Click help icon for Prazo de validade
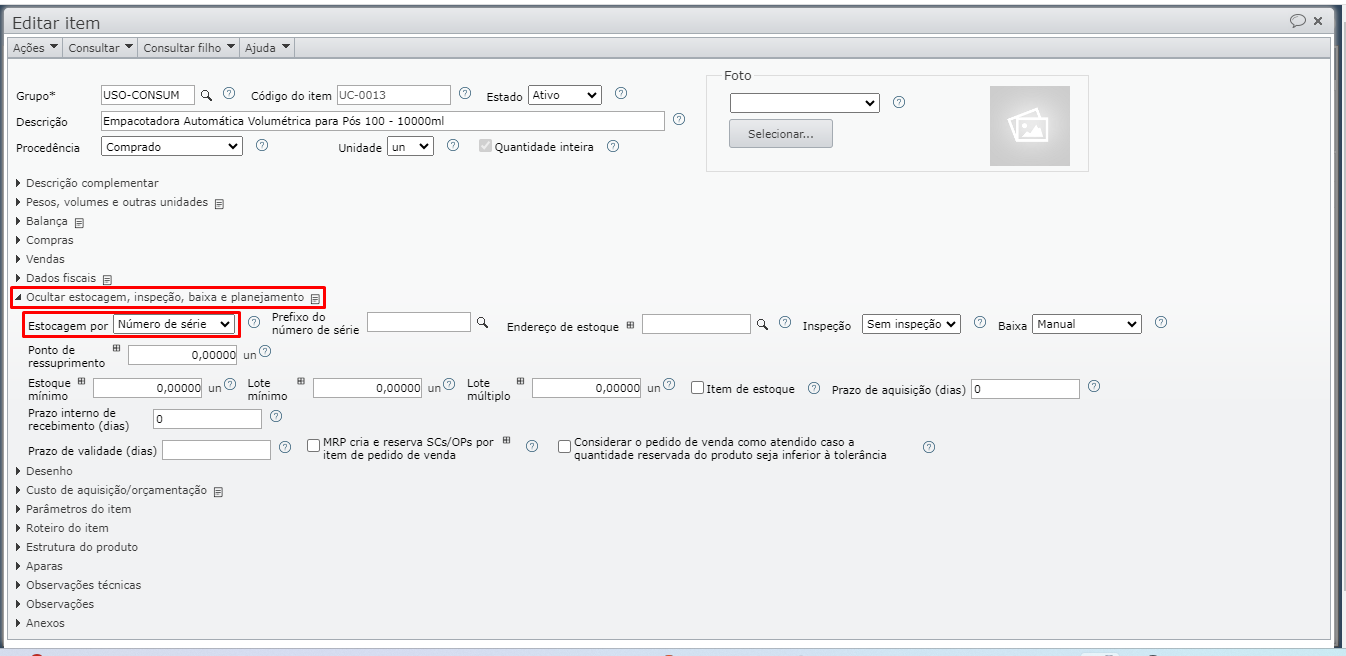 [x=285, y=447]
